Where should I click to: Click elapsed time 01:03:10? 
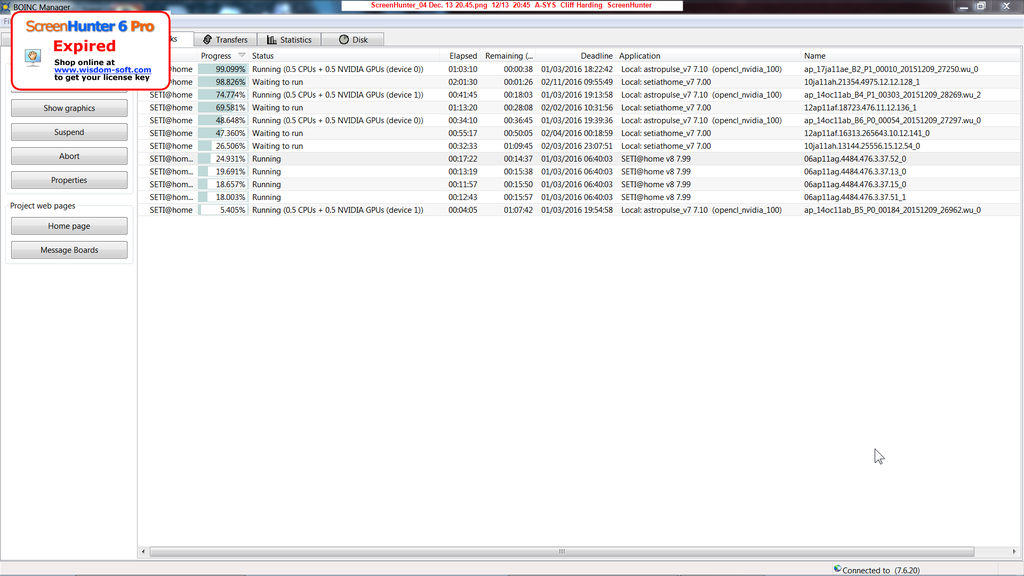[x=462, y=69]
